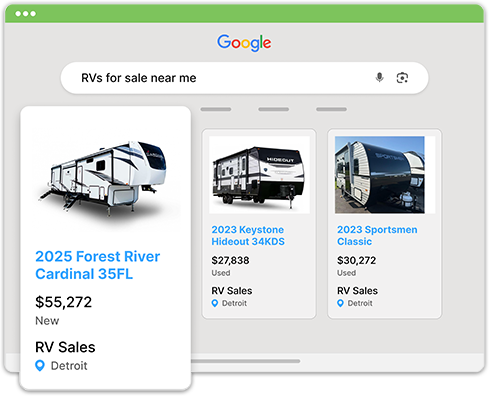Click Used label under $30,272
The width and height of the screenshot is (489, 396).
click(x=346, y=273)
